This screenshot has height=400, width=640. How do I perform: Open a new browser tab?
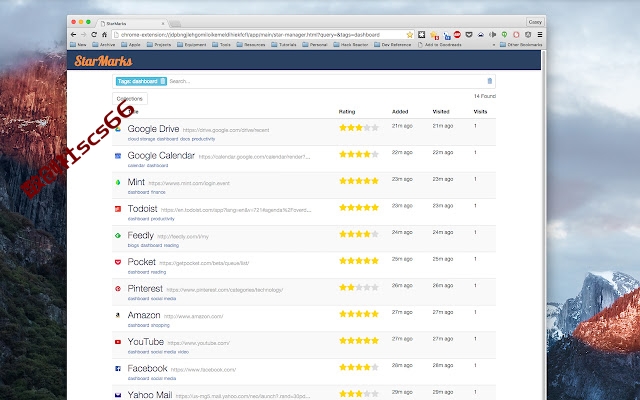175,24
